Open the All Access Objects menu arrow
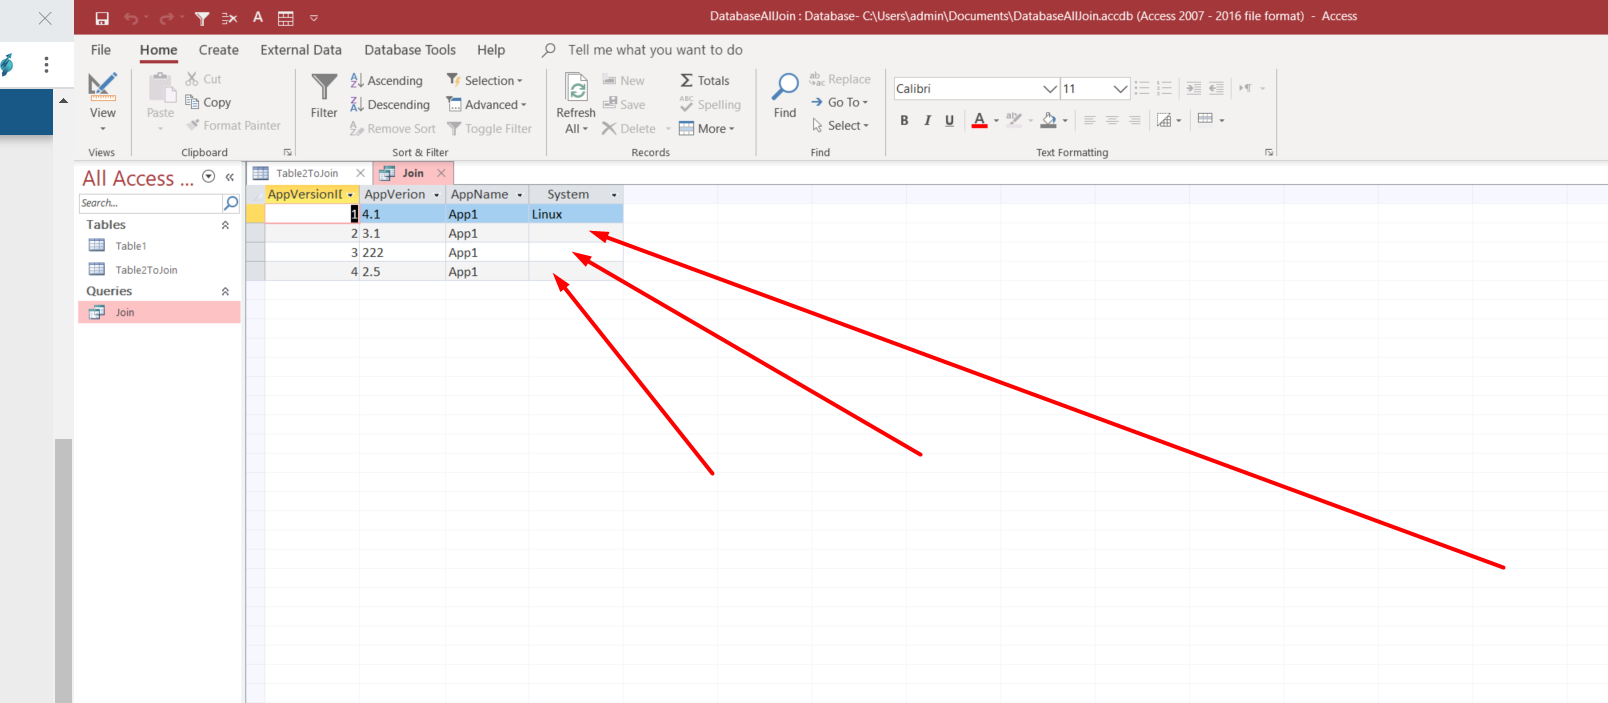The height and width of the screenshot is (703, 1608). tap(209, 176)
